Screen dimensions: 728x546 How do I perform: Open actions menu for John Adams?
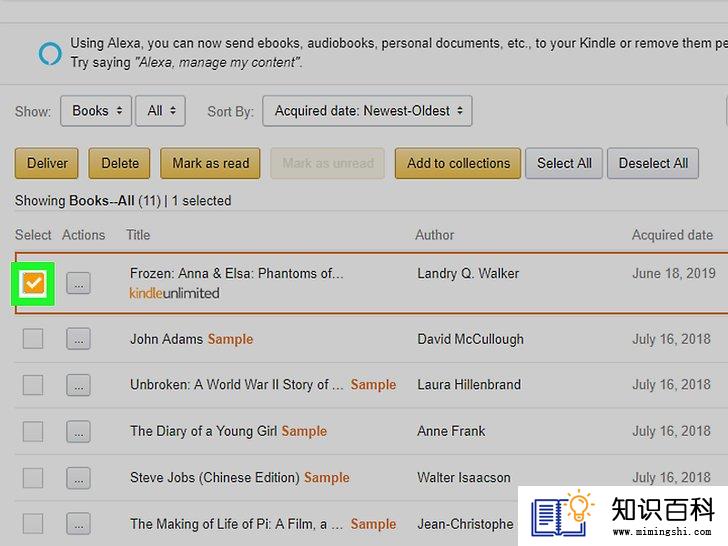pos(78,339)
